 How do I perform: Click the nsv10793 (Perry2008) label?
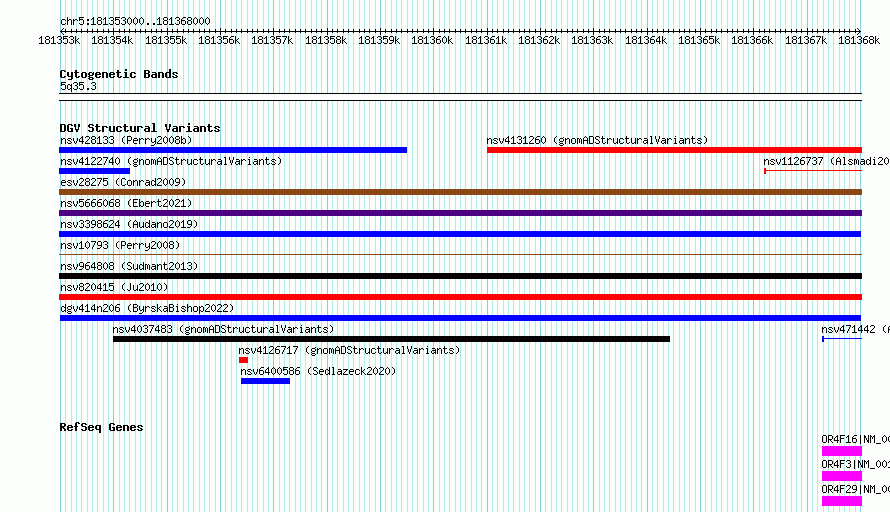(120, 245)
